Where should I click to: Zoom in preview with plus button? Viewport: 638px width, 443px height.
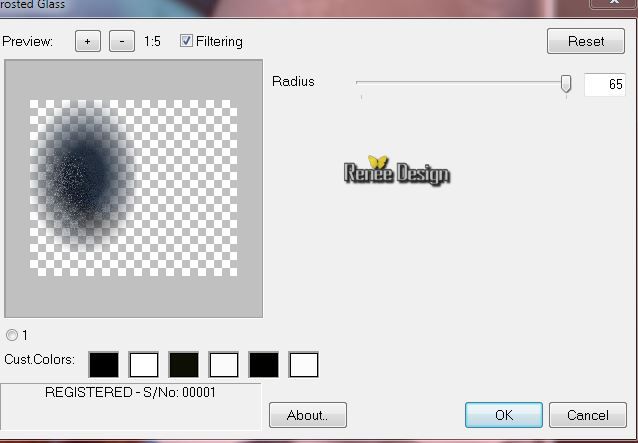87,41
